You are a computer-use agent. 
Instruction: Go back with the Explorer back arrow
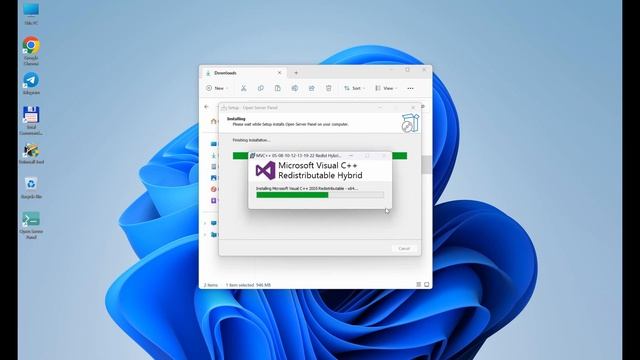click(207, 107)
